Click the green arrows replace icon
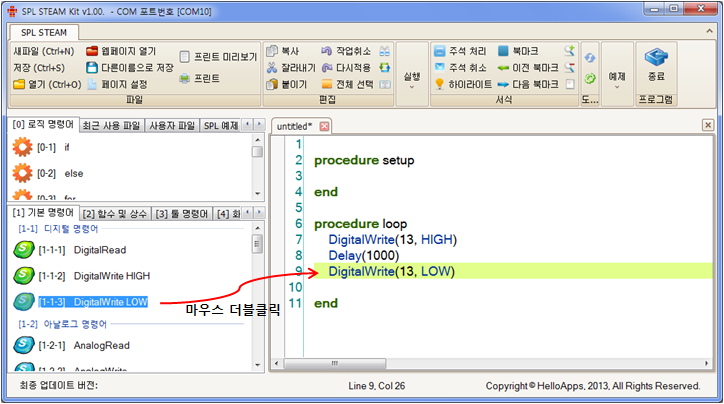The height and width of the screenshot is (404, 724). [x=385, y=68]
